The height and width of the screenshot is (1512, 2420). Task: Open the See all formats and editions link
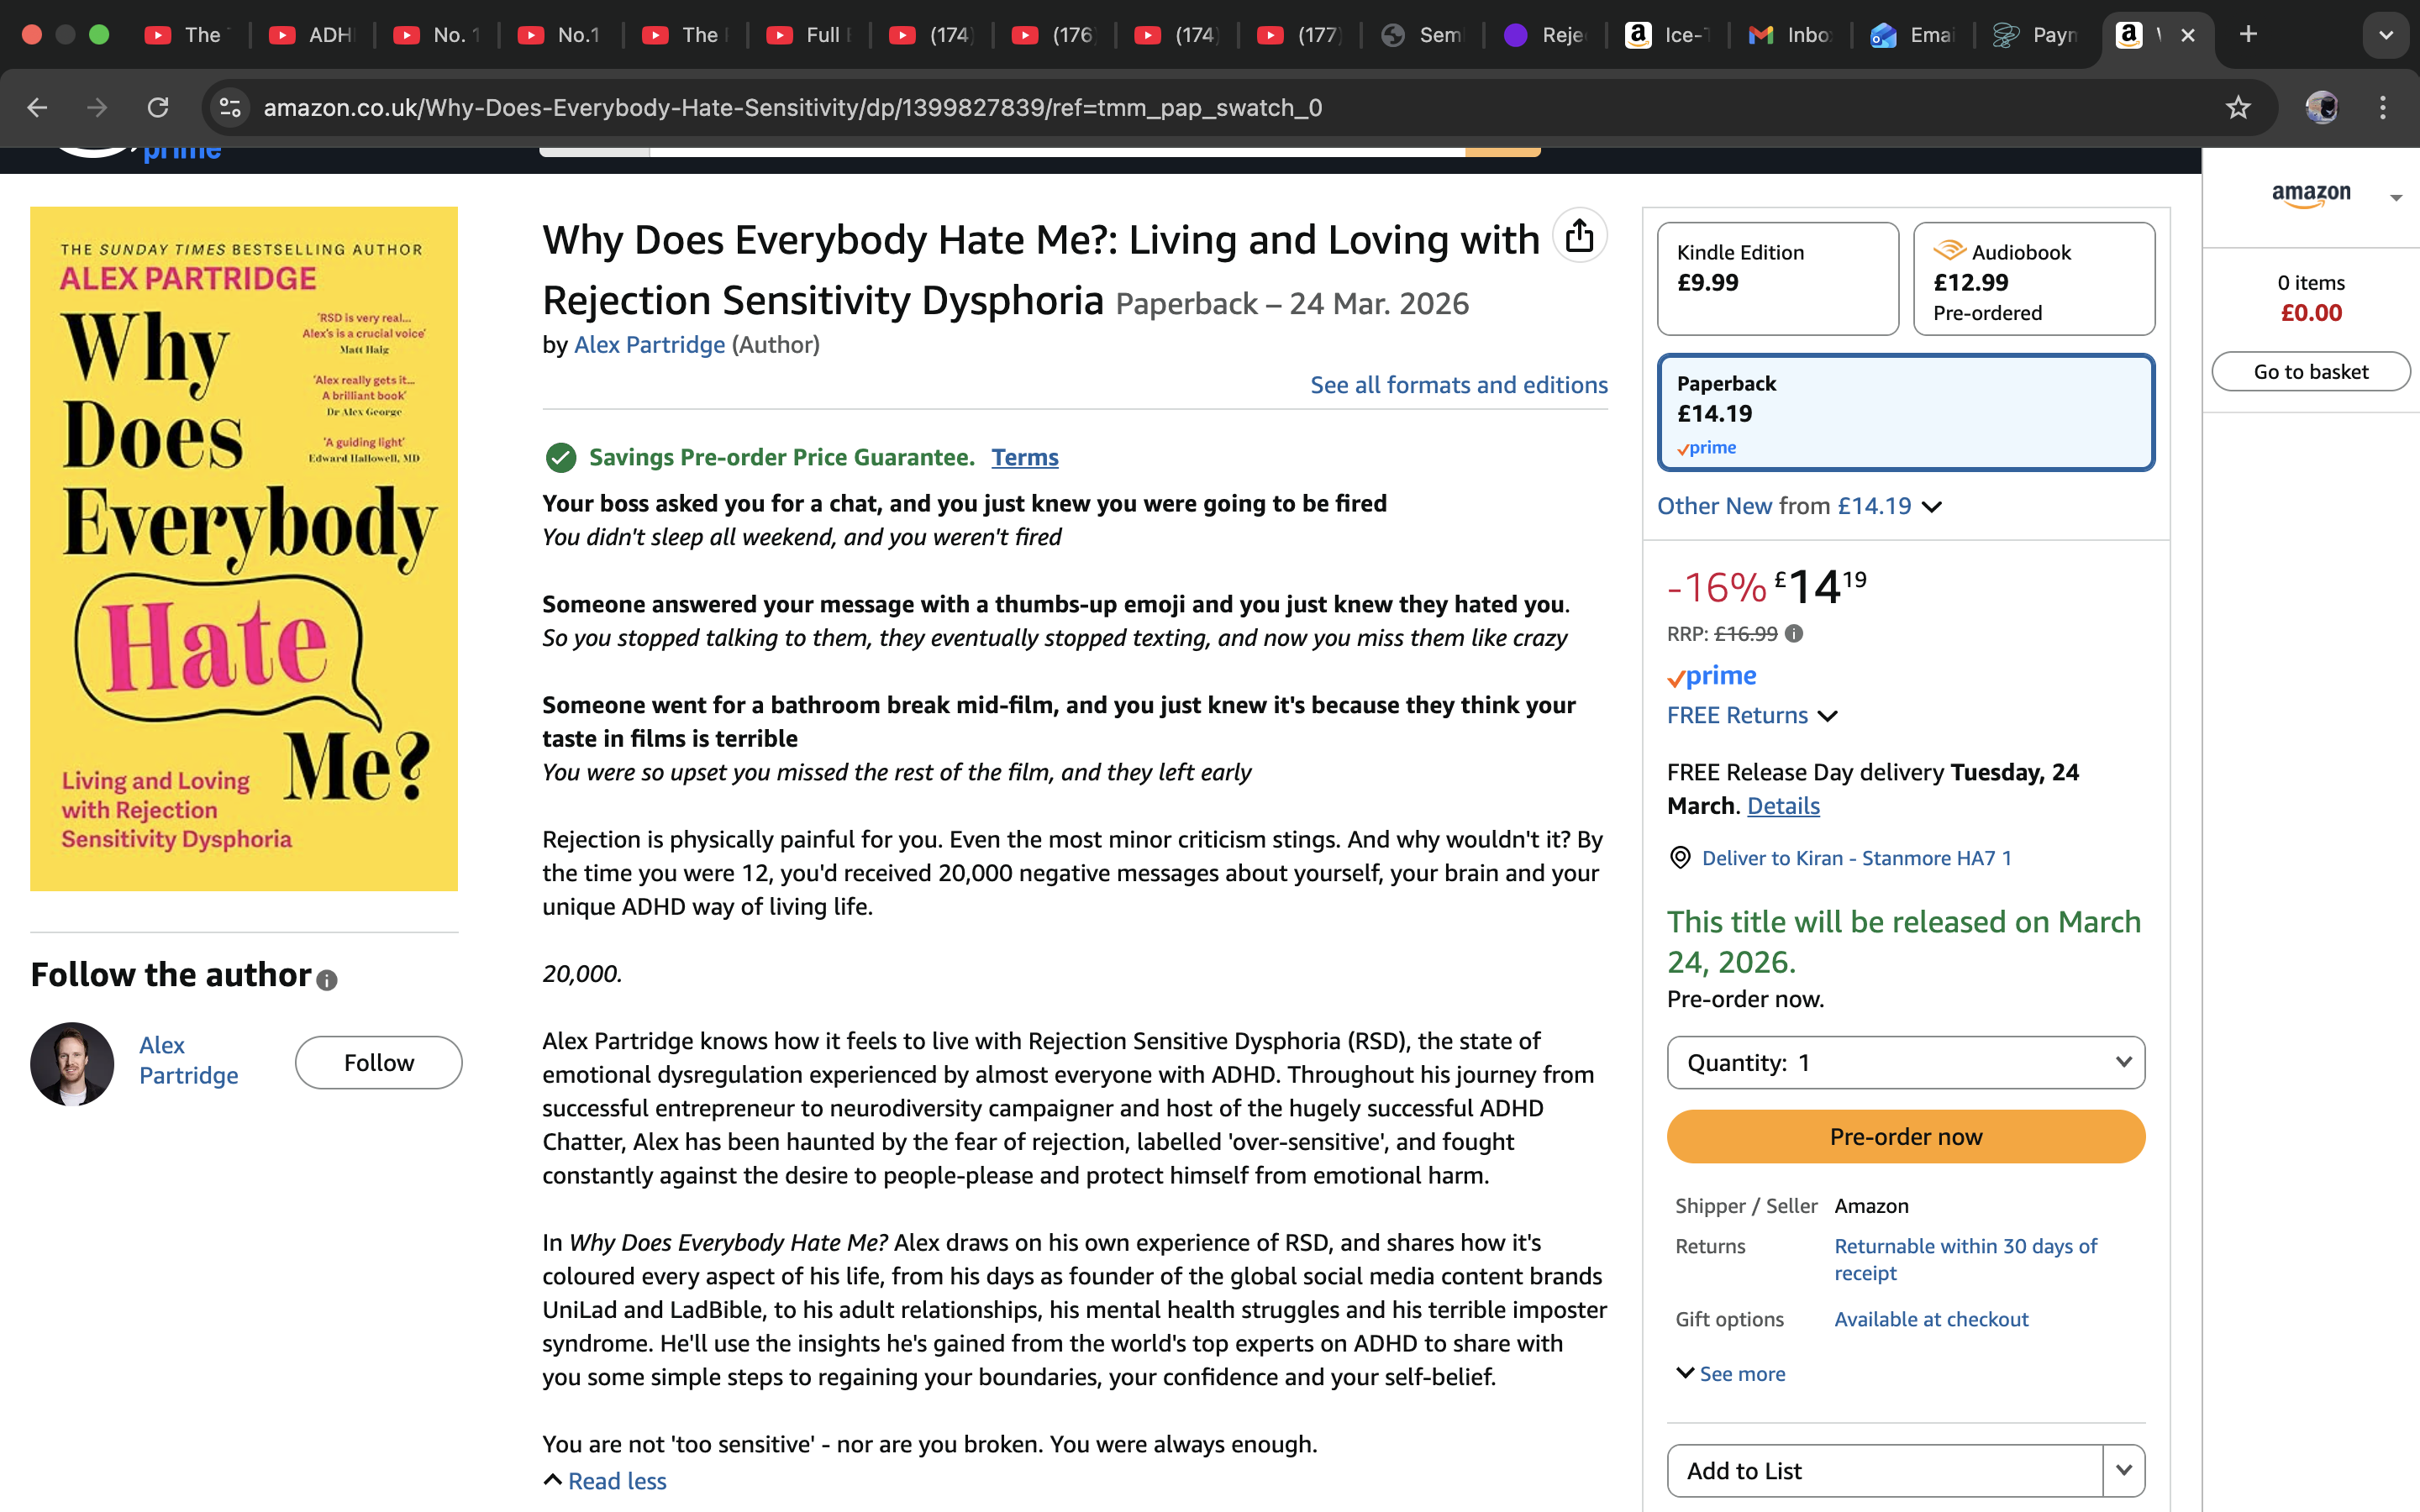(1458, 385)
